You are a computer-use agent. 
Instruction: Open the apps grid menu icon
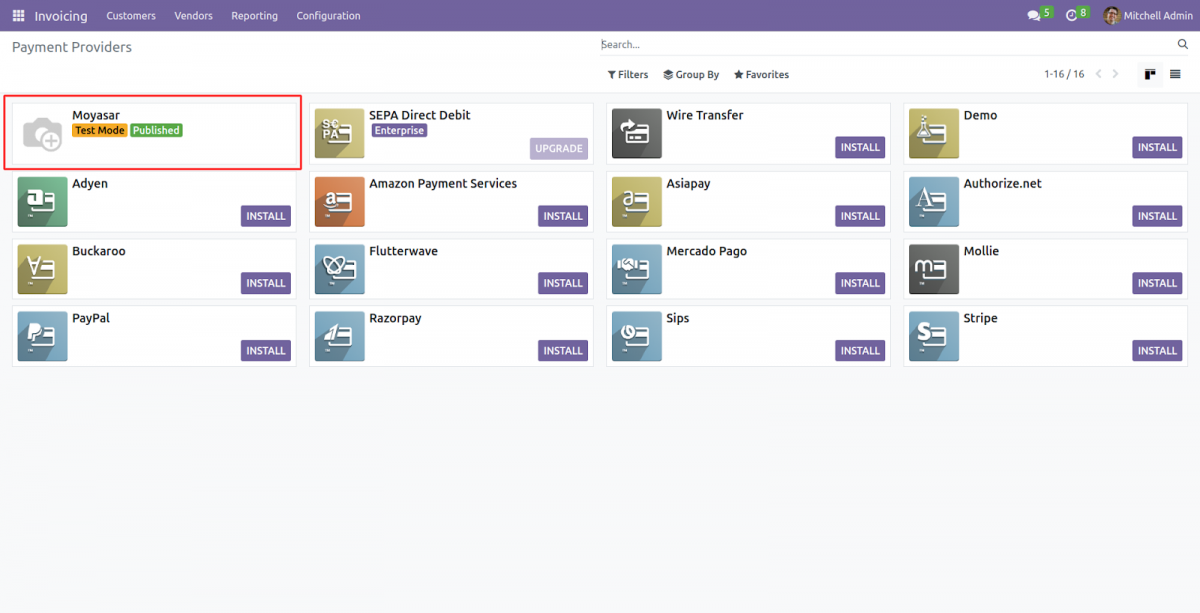tap(17, 15)
